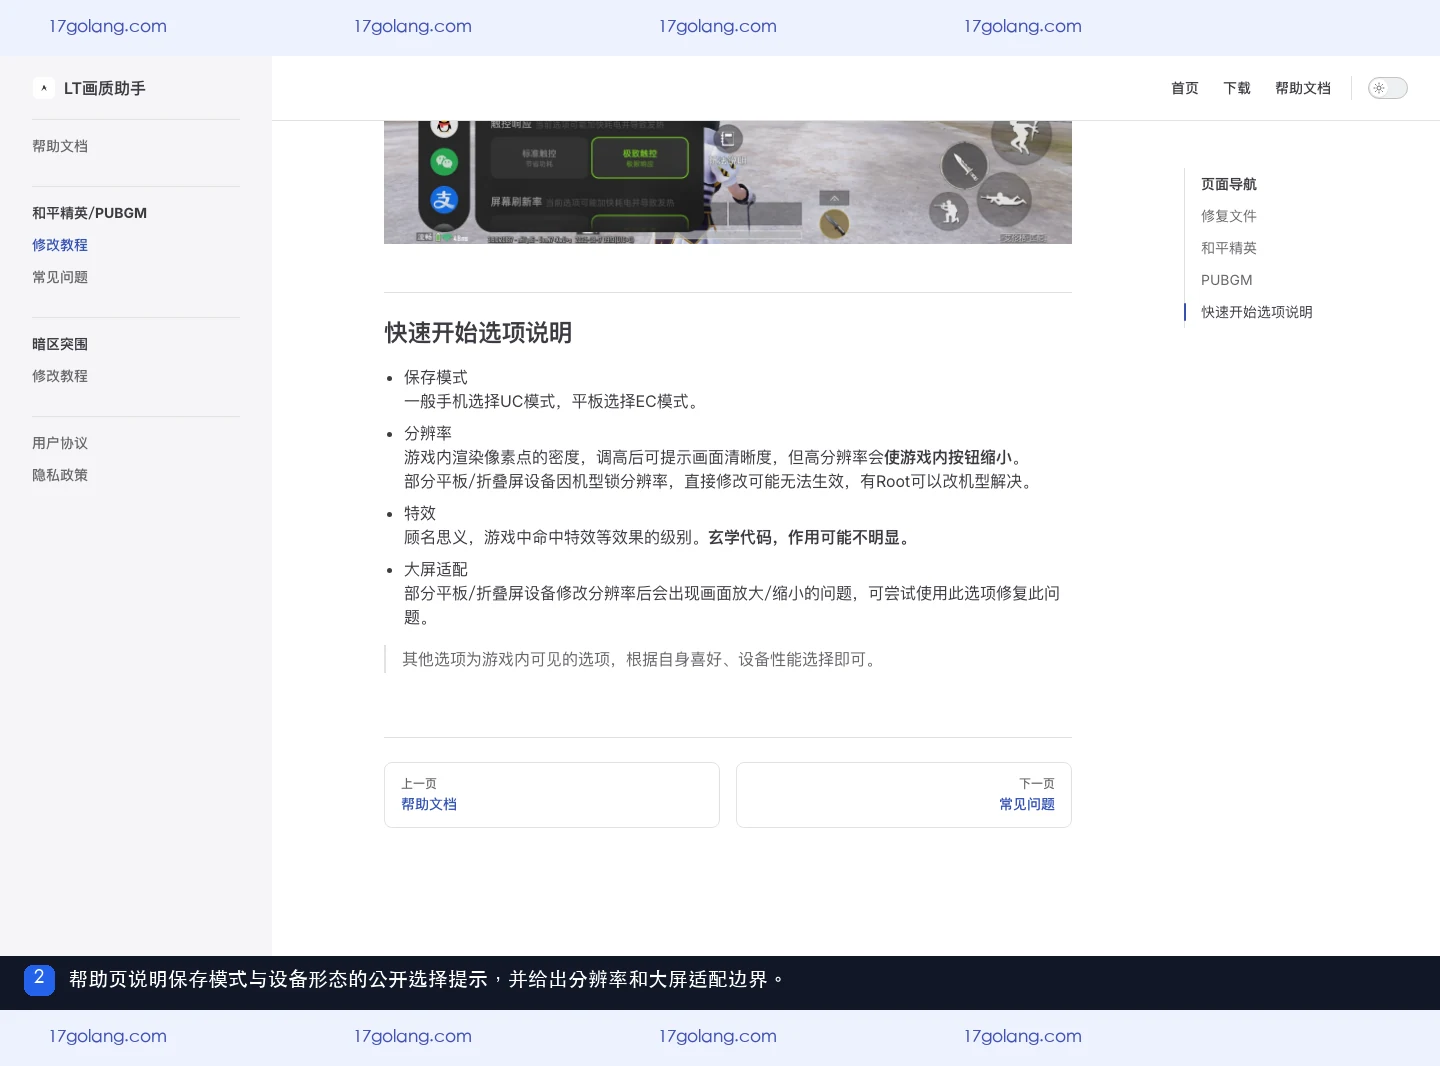1440x1066 pixels.
Task: Click the 分辨率 list item title
Action: pos(428,433)
